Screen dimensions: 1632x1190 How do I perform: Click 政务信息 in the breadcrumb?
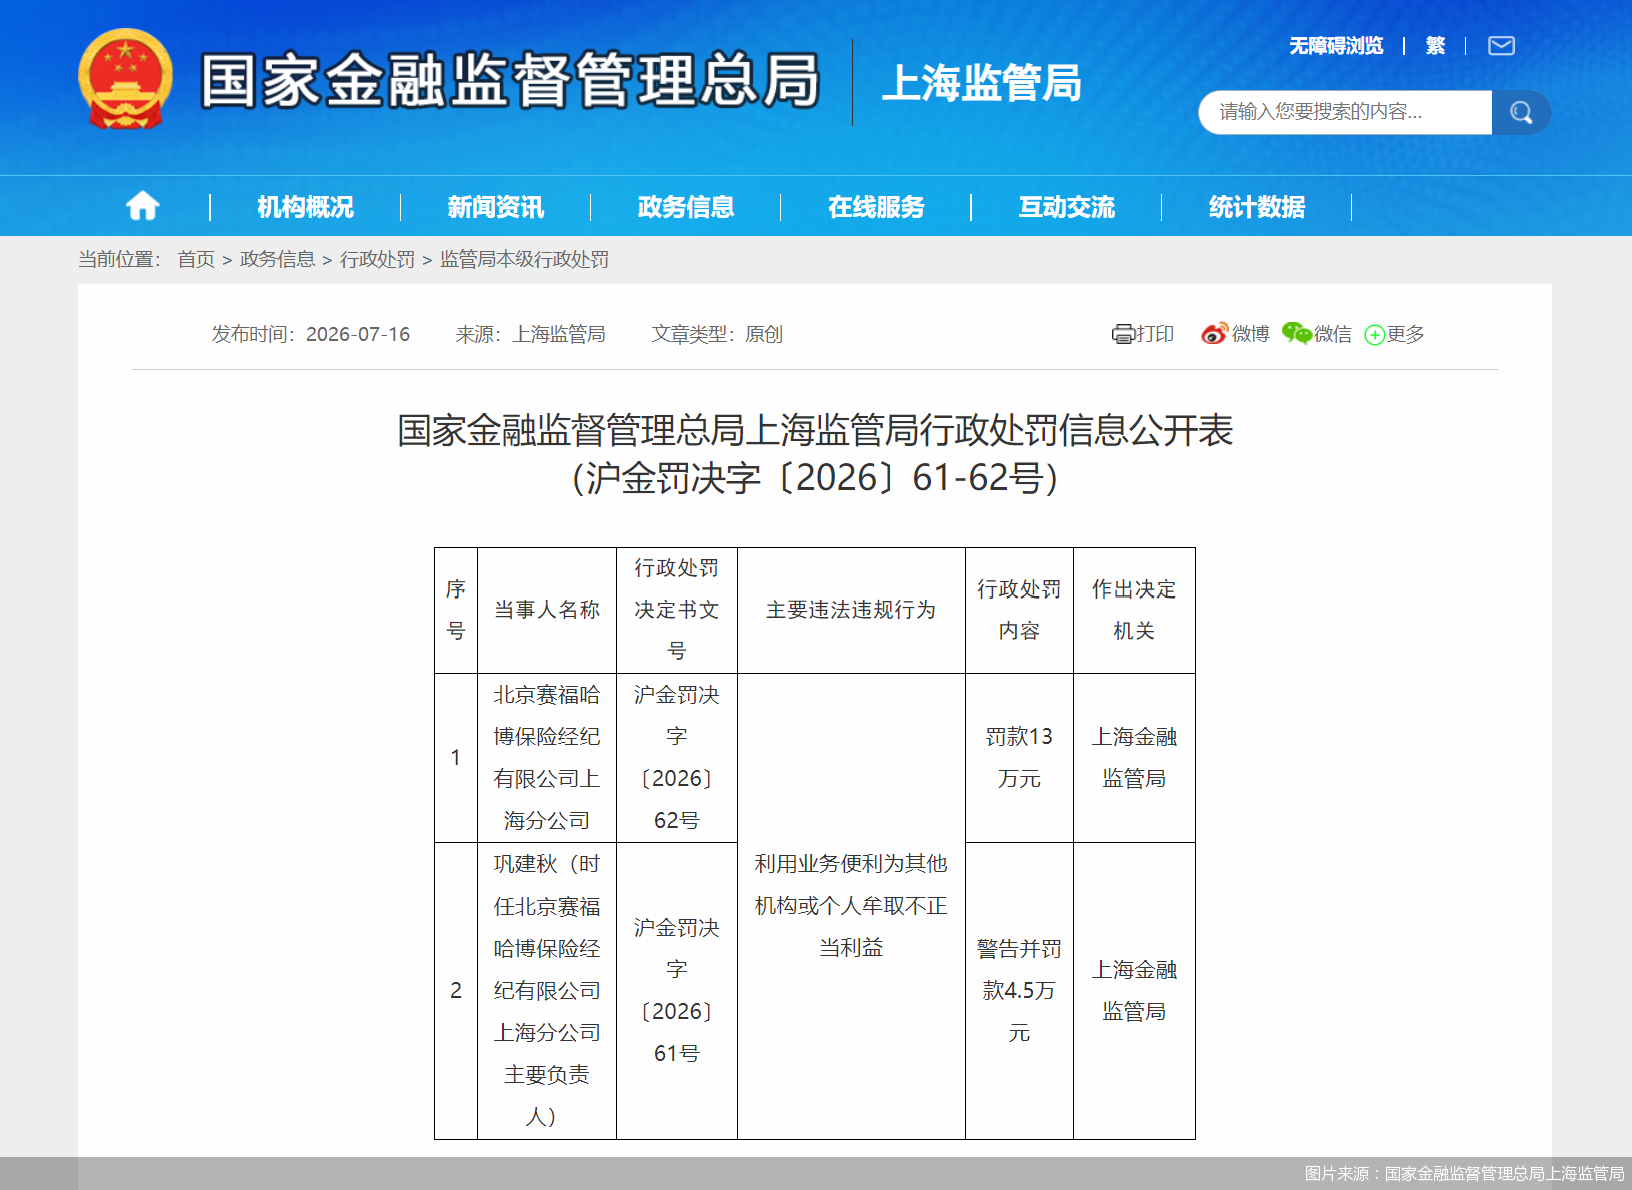pos(277,260)
